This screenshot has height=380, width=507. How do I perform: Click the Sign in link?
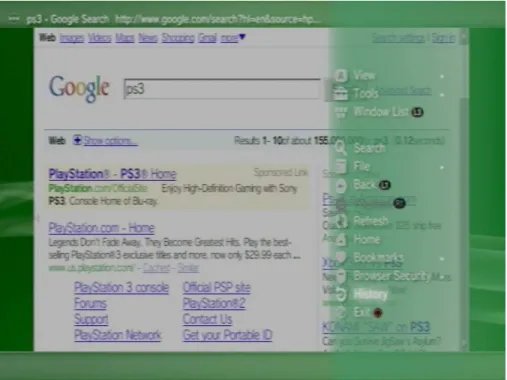443,38
